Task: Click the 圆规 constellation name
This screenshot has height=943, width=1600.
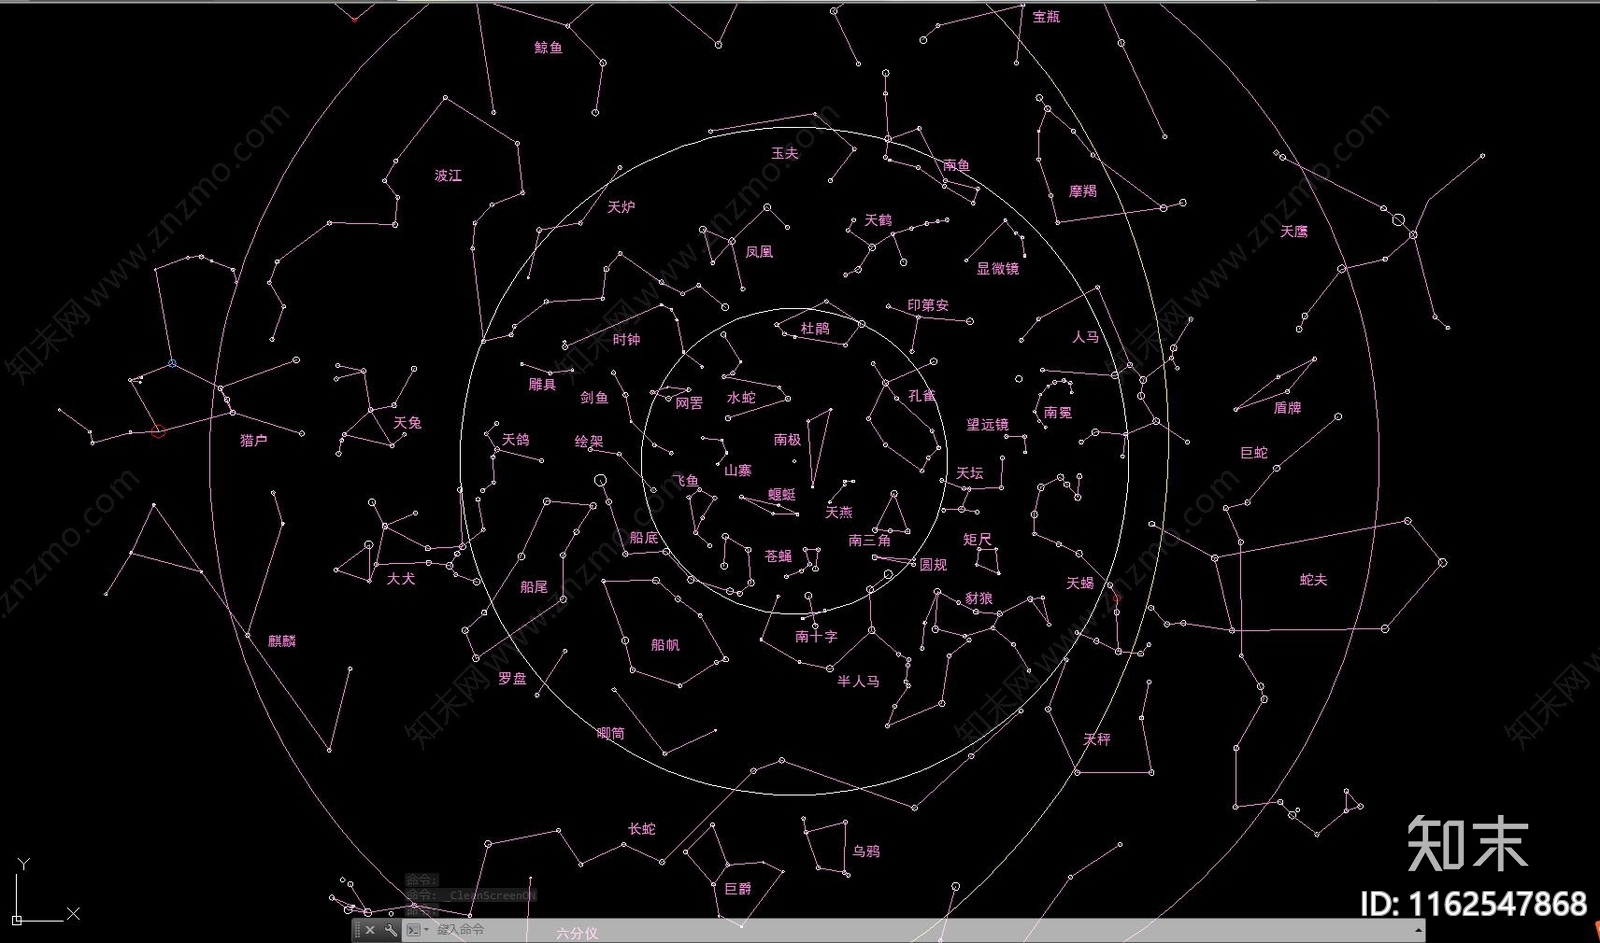Action: (933, 565)
